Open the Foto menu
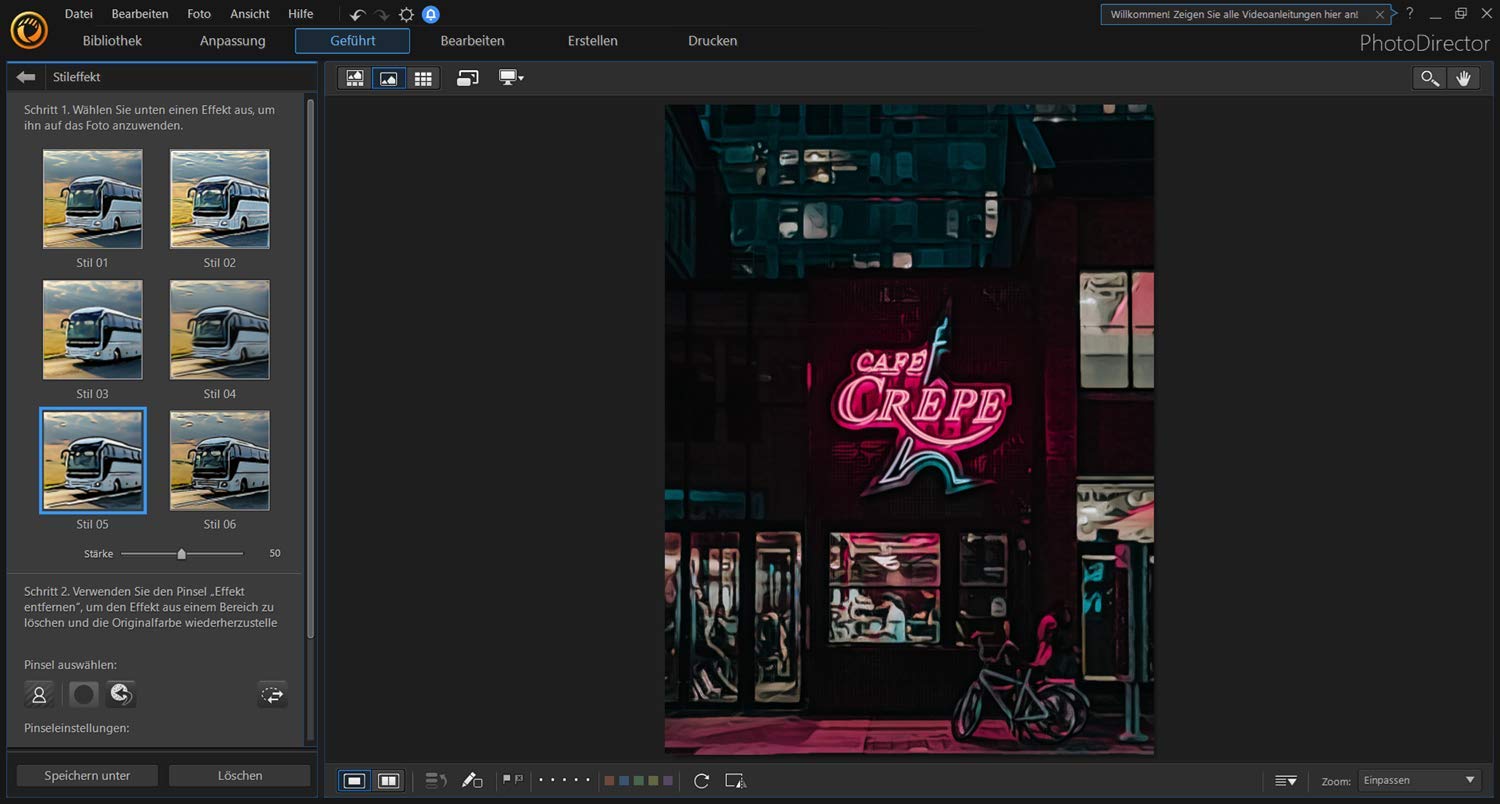The width and height of the screenshot is (1500, 804). pyautogui.click(x=199, y=14)
